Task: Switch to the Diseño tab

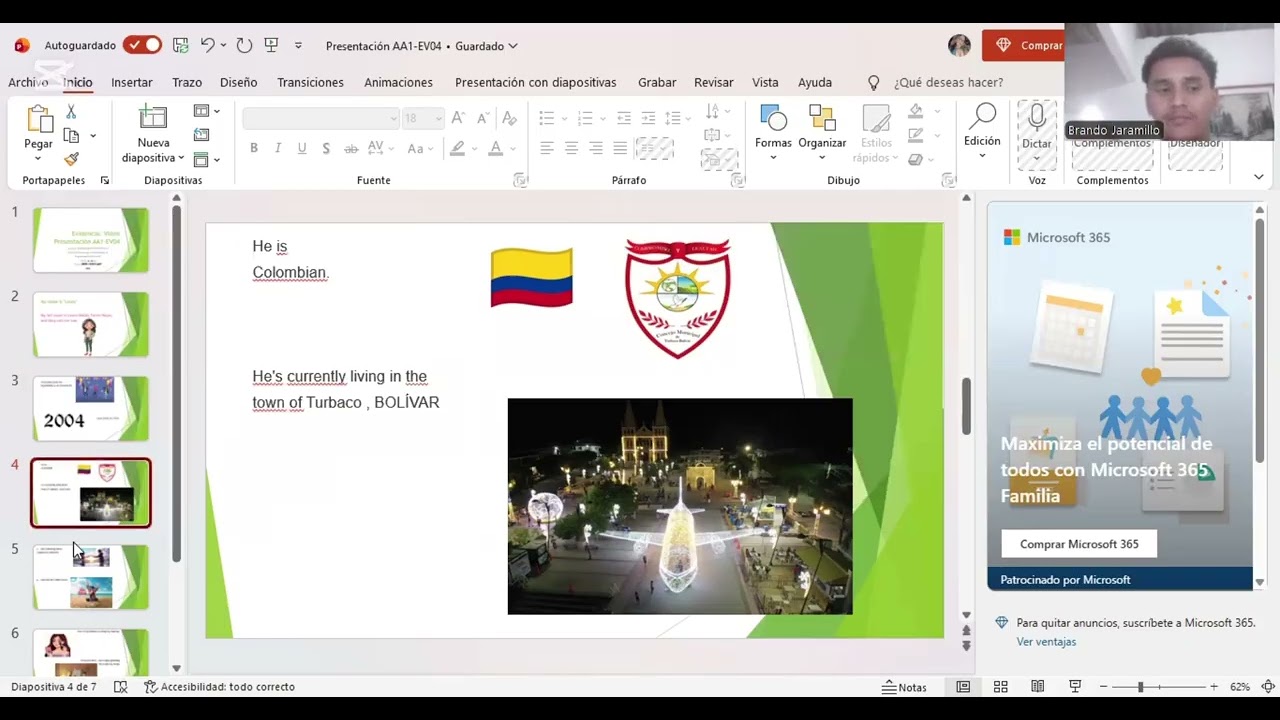Action: (x=239, y=82)
